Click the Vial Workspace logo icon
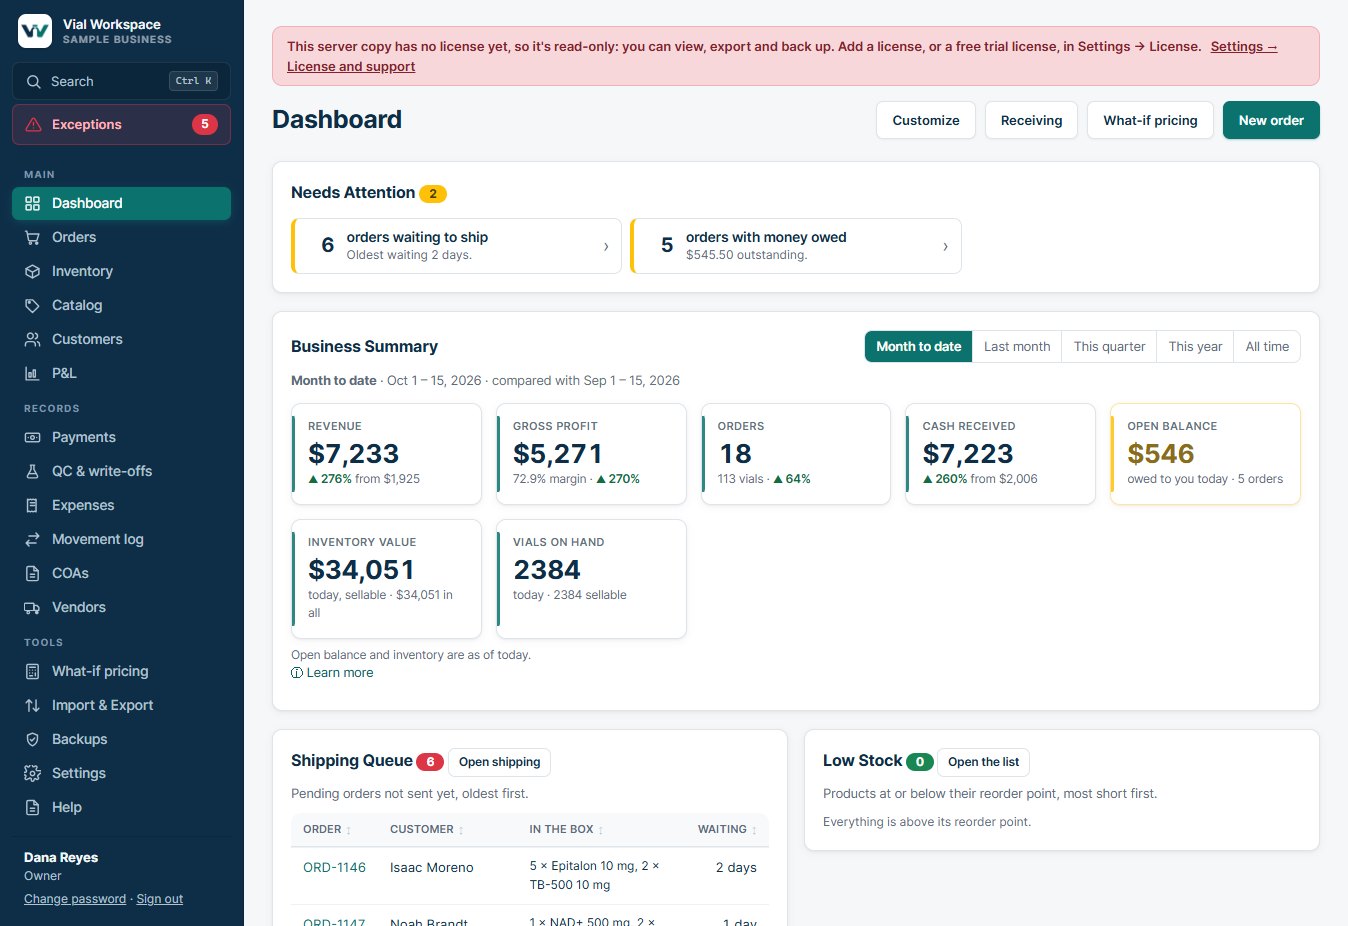The width and height of the screenshot is (1348, 926). click(x=35, y=31)
